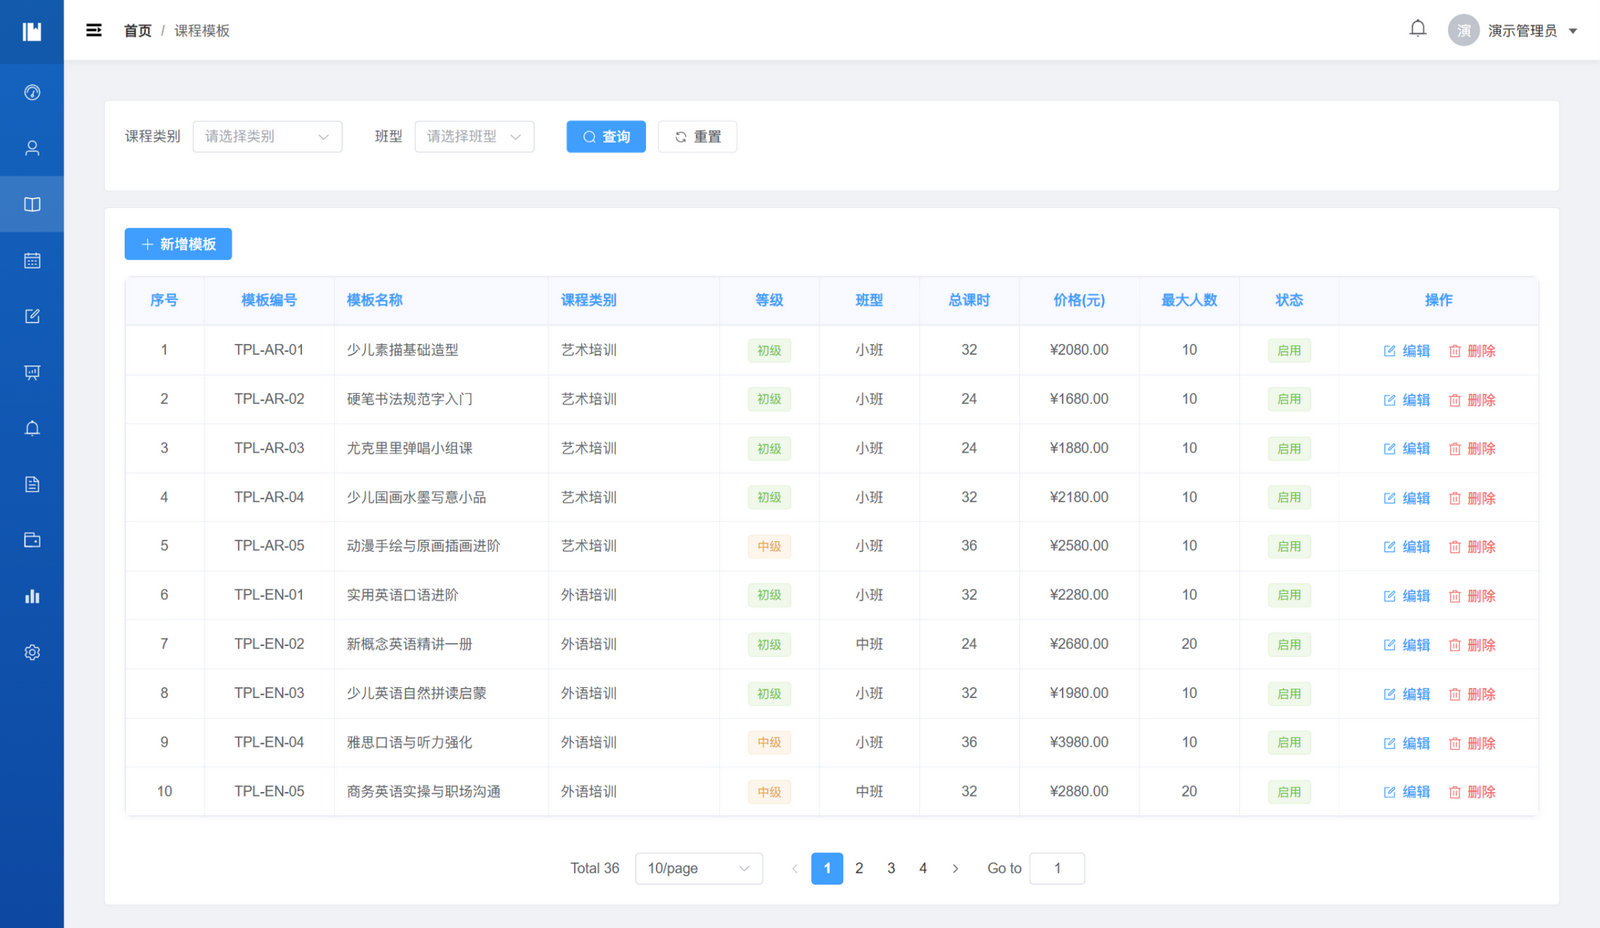
Task: Delete the 硬笔书法规范字入门 row
Action: coord(1472,400)
